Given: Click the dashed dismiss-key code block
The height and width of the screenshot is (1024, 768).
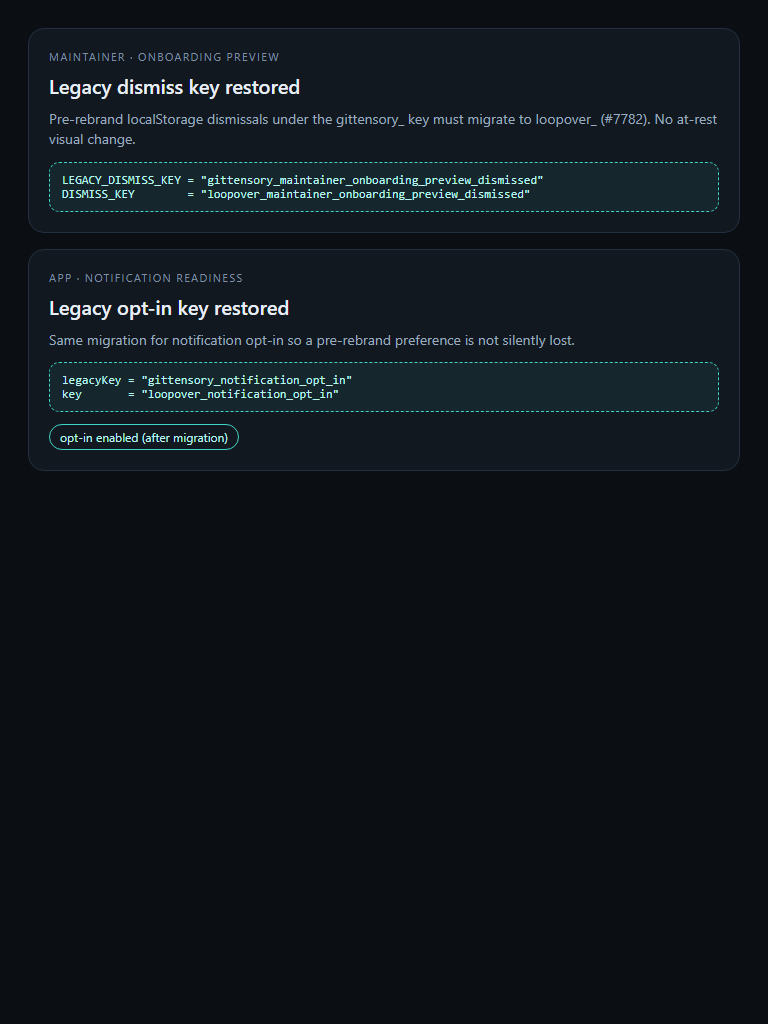Looking at the screenshot, I should [x=384, y=187].
